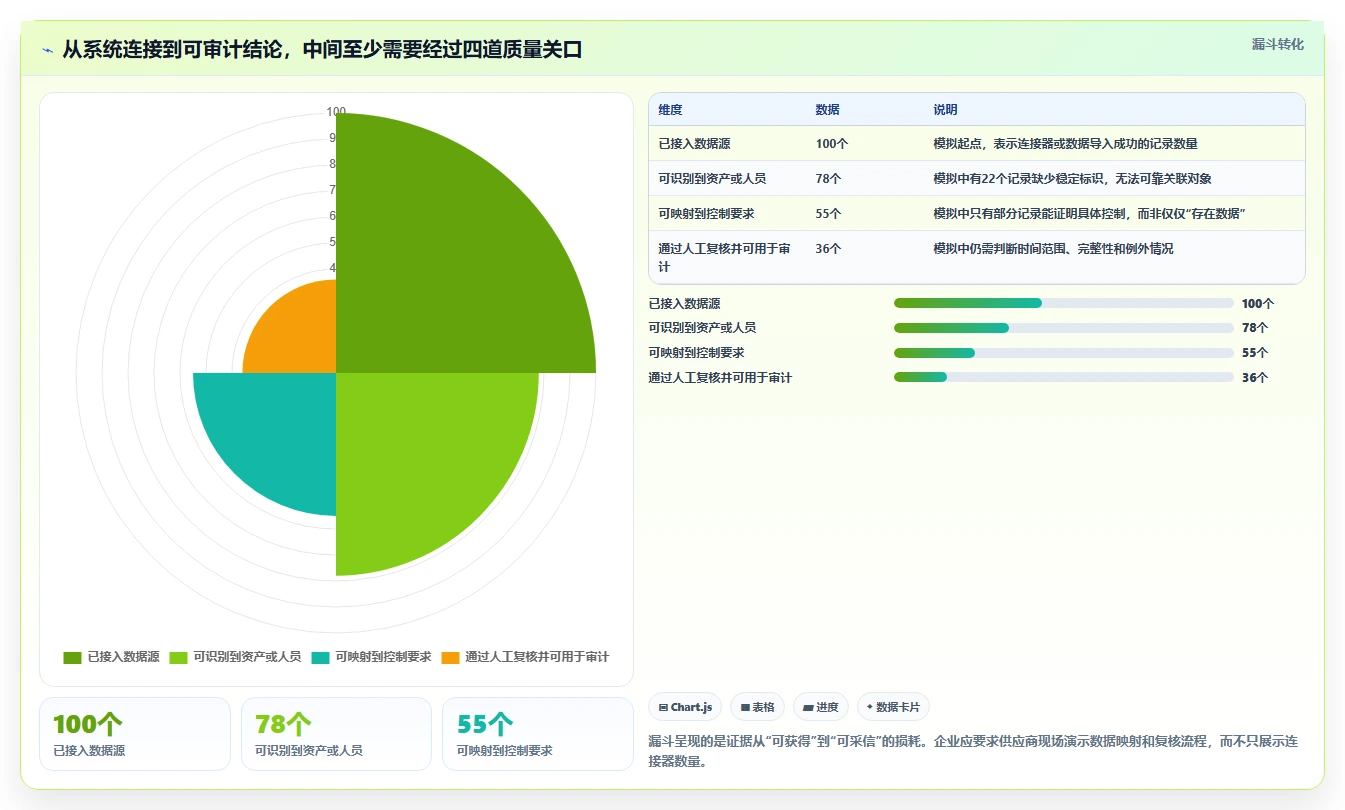Viewport: 1345px width, 810px height.
Task: Click the 100个 value beside progress bar
Action: [1258, 304]
